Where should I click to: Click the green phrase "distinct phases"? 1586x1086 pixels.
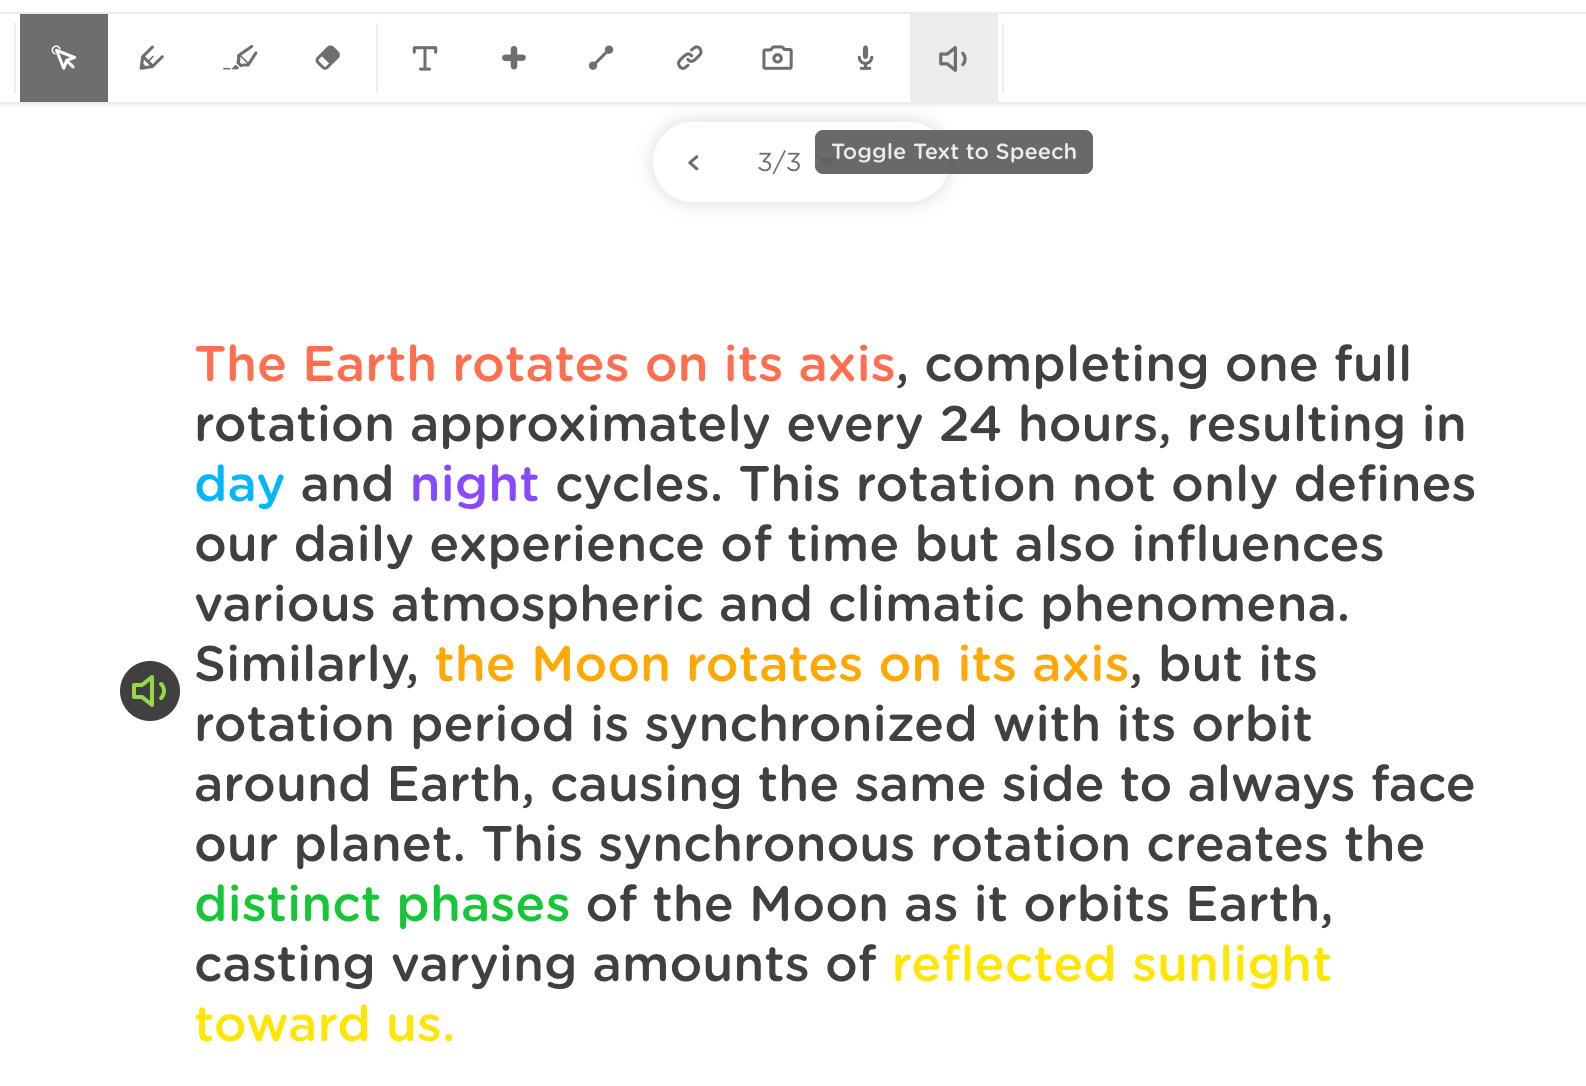(x=382, y=905)
